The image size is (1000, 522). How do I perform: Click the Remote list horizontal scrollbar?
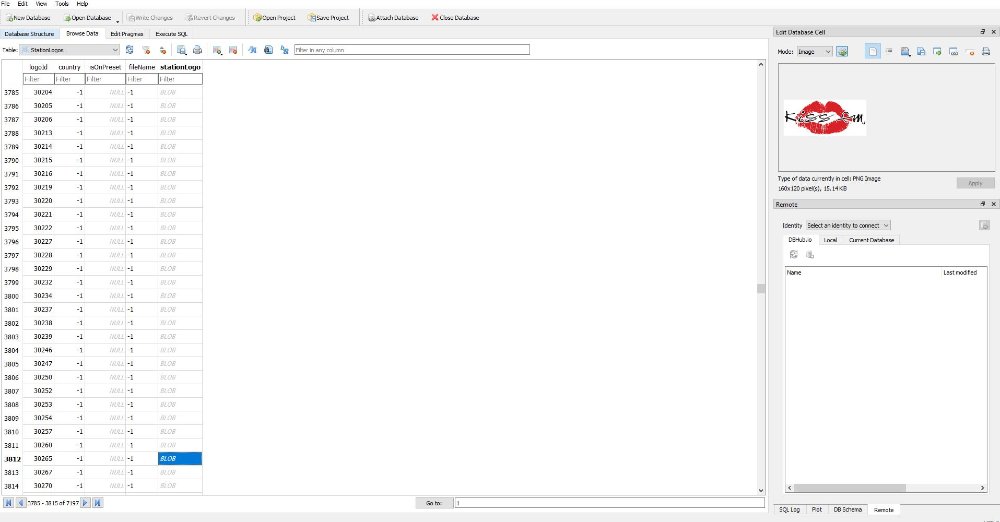(x=849, y=488)
